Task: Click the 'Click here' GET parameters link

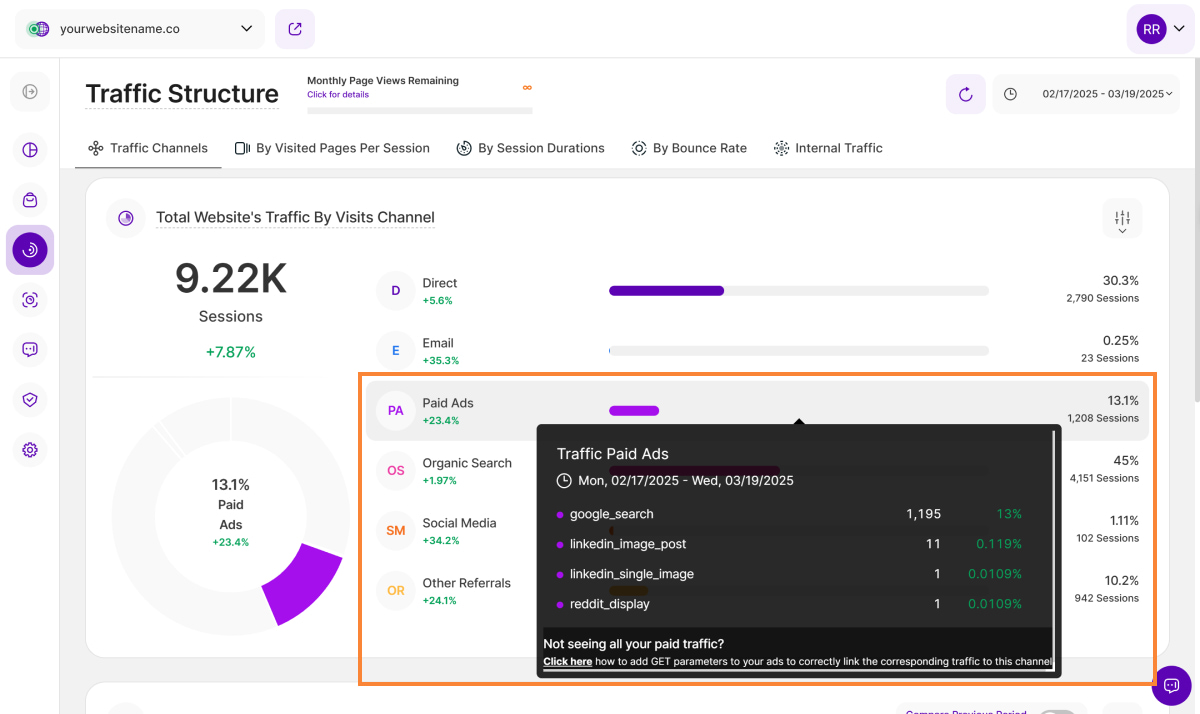Action: click(567, 661)
